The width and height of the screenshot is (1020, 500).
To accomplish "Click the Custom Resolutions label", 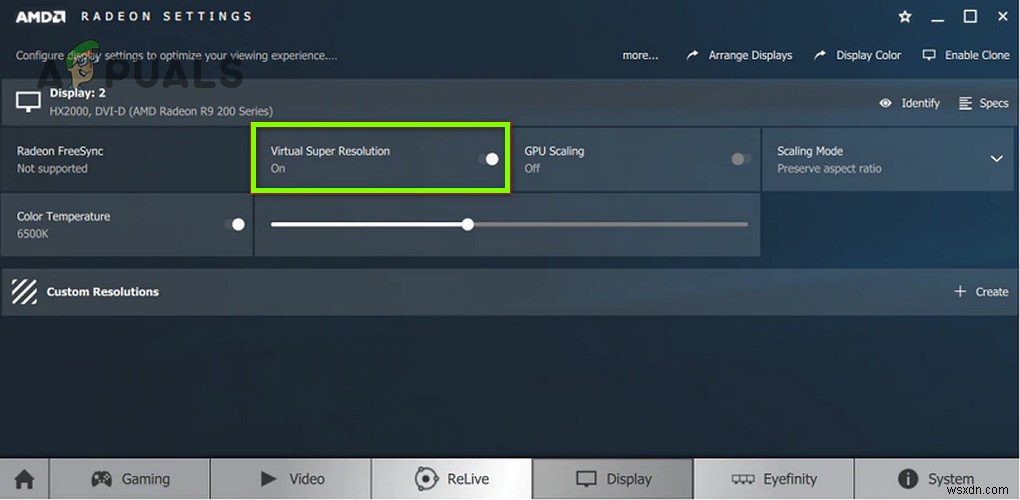I will [x=103, y=292].
